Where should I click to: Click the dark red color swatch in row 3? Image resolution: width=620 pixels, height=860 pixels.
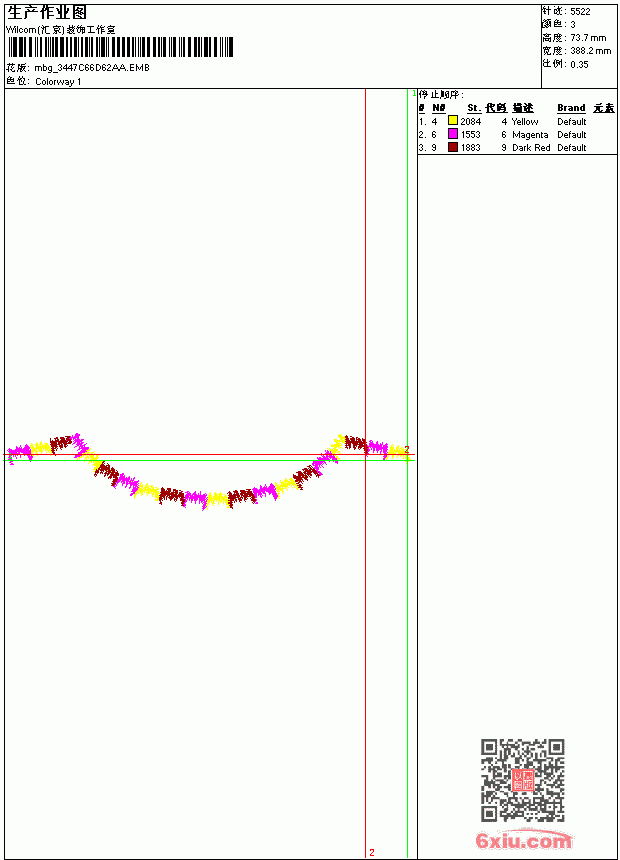453,146
